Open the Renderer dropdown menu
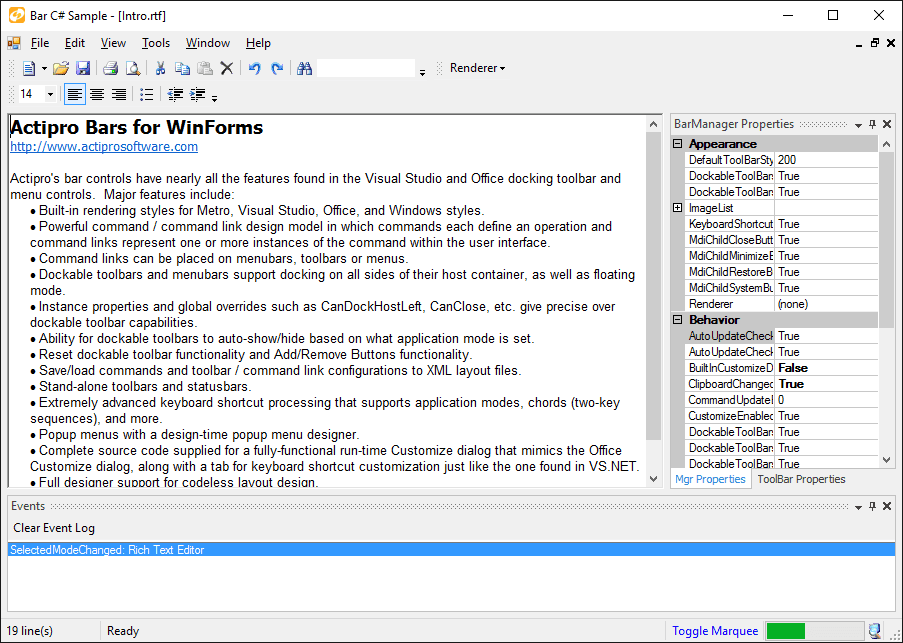This screenshot has height=643, width=903. [x=477, y=68]
